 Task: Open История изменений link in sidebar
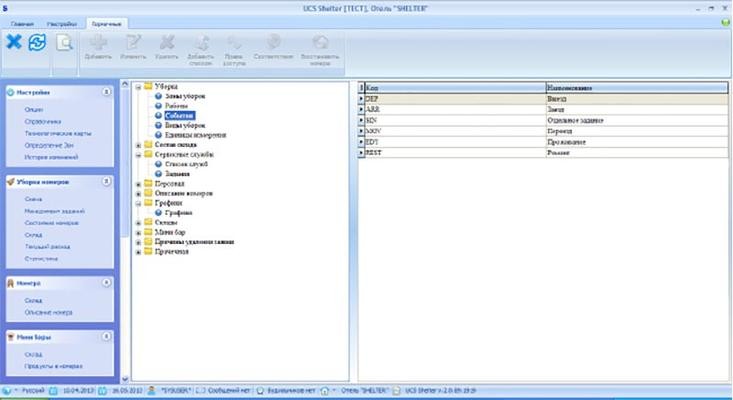click(x=50, y=159)
